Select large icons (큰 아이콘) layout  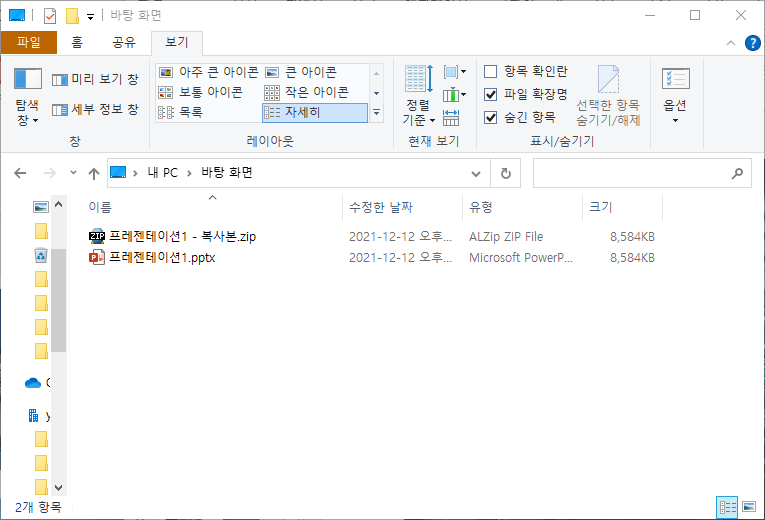click(301, 72)
